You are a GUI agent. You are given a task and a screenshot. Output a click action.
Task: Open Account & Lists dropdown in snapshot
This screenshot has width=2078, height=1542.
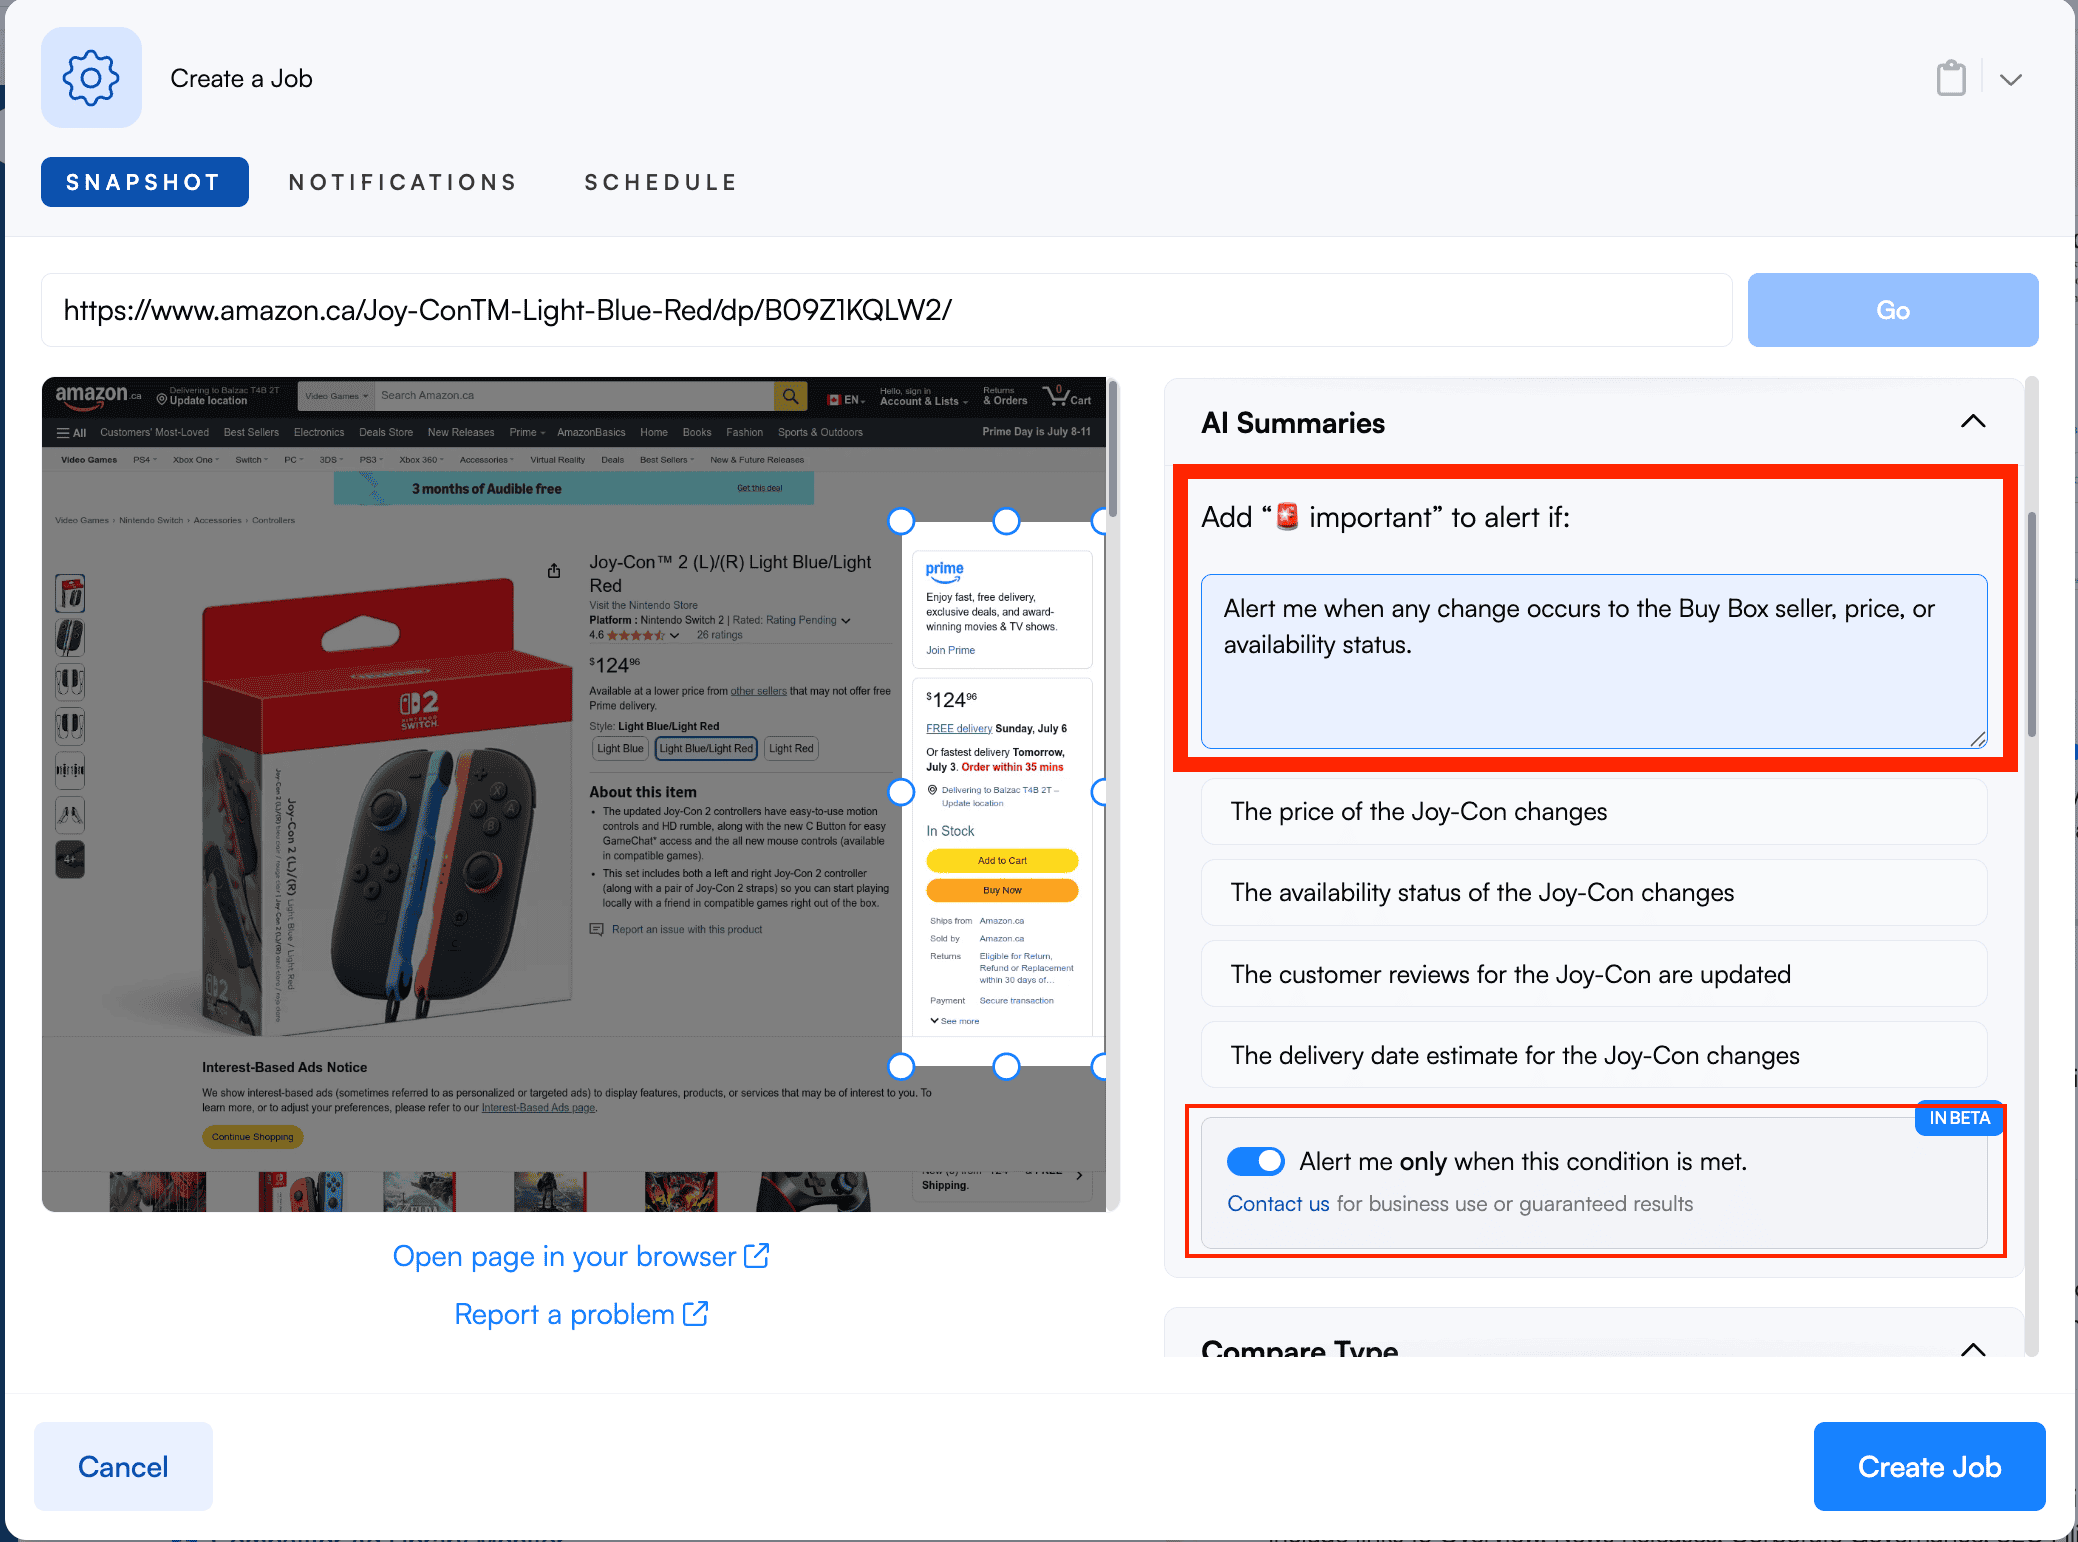click(923, 397)
